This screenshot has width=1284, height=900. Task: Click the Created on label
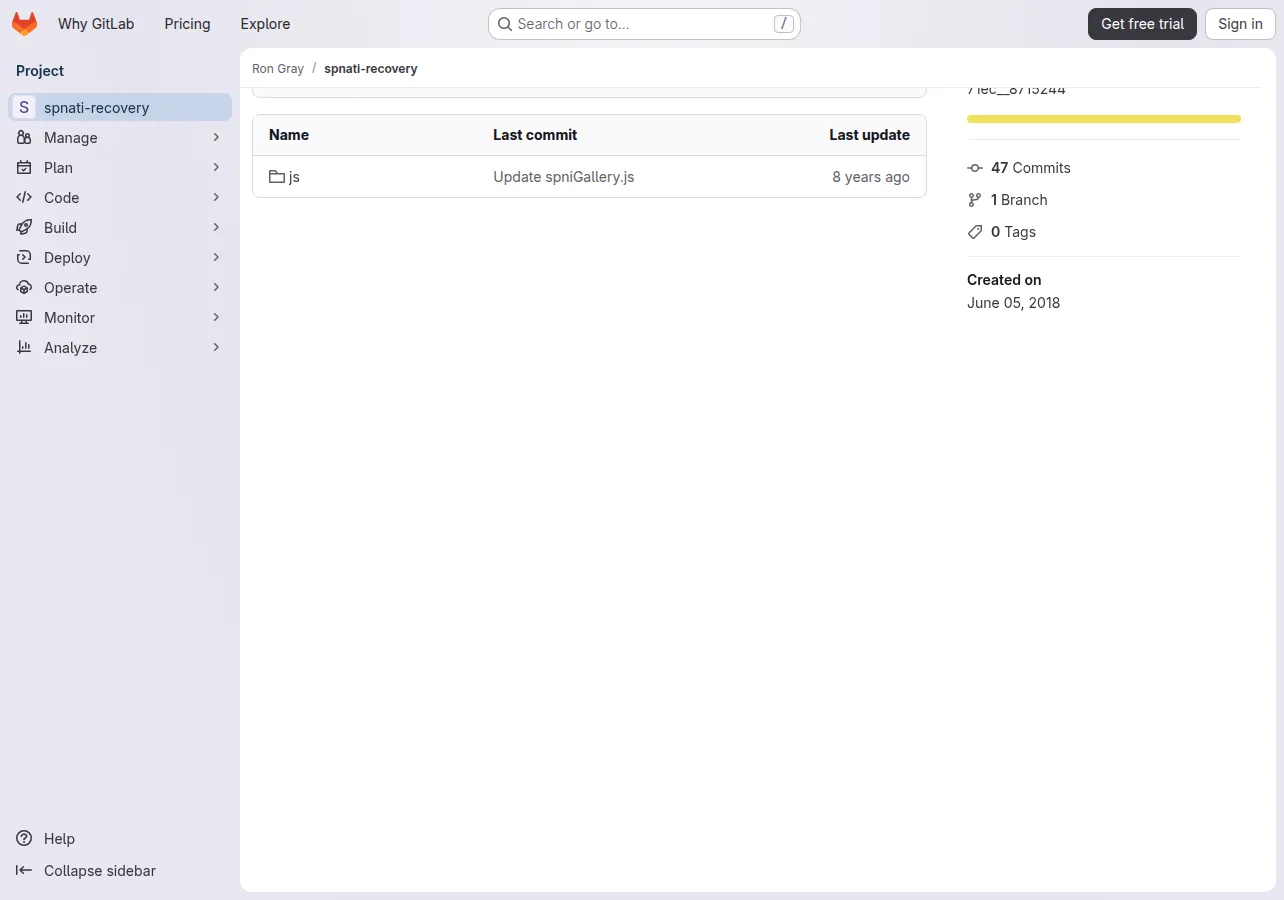point(1004,280)
